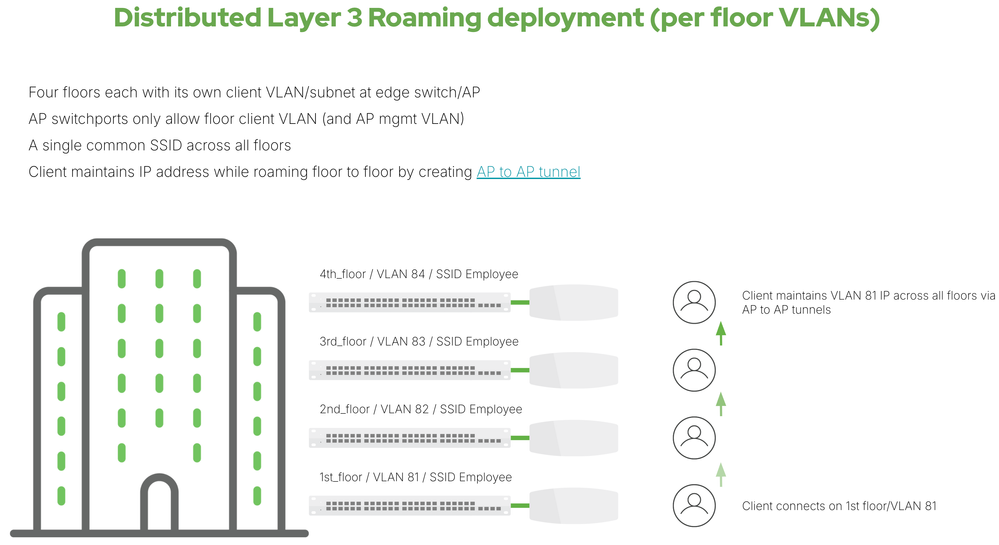Select the topmost client user icon
The height and width of the screenshot is (545, 999).
click(693, 301)
